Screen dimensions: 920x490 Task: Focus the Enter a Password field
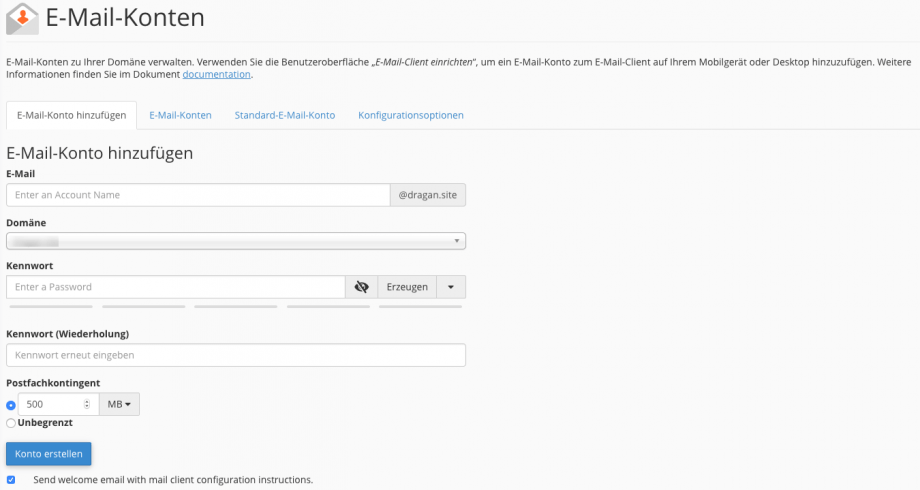click(x=176, y=287)
